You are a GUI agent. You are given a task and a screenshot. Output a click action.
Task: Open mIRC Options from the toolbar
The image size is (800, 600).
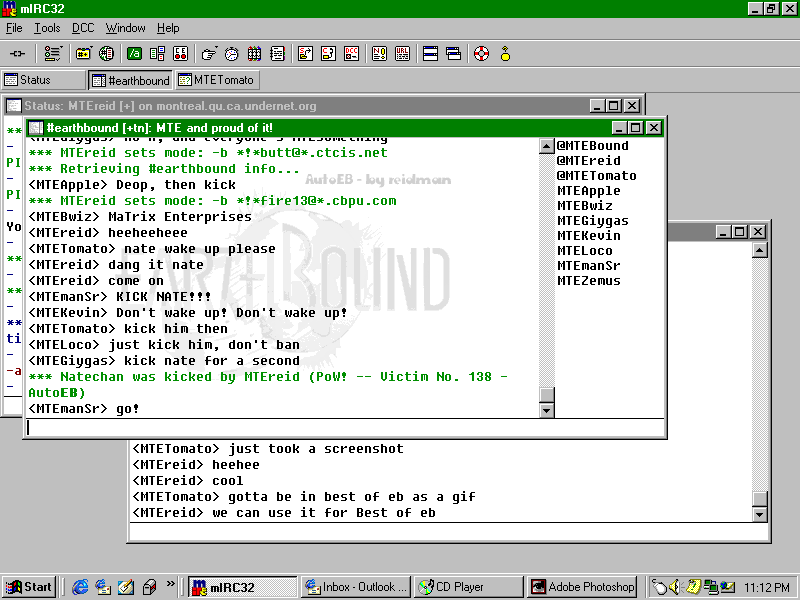[52, 54]
